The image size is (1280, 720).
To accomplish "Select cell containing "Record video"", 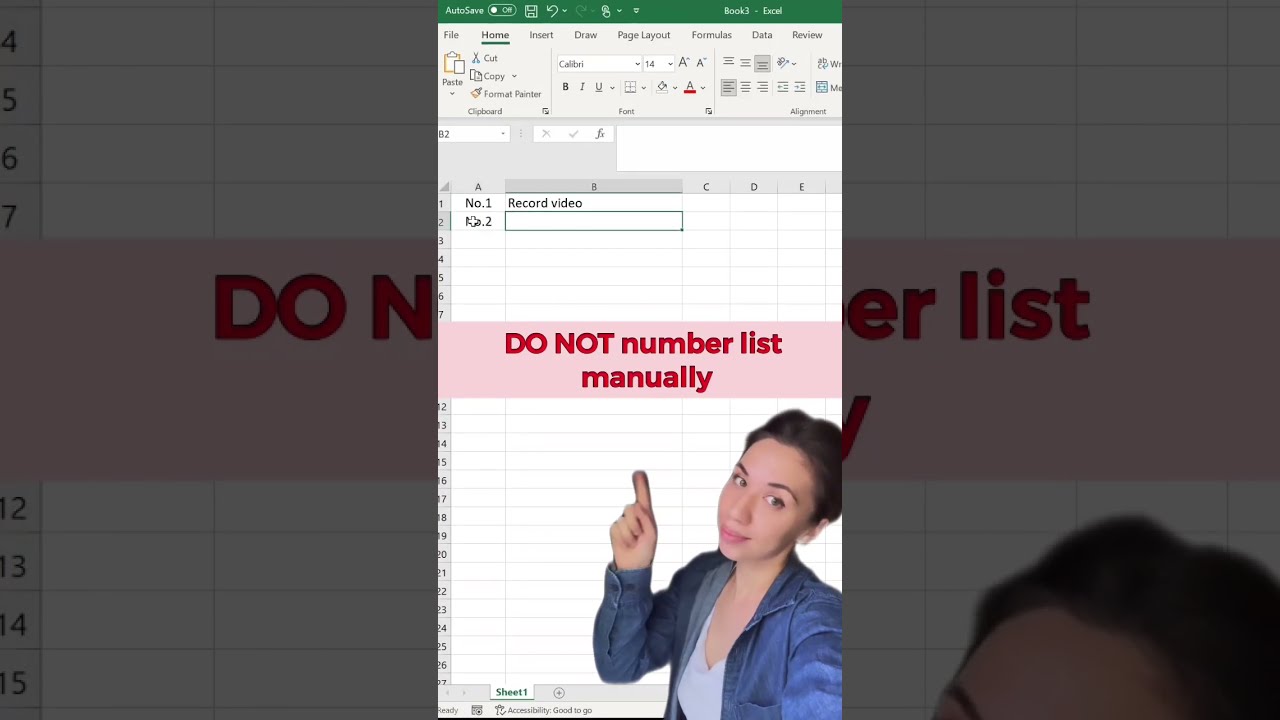I will click(x=593, y=203).
